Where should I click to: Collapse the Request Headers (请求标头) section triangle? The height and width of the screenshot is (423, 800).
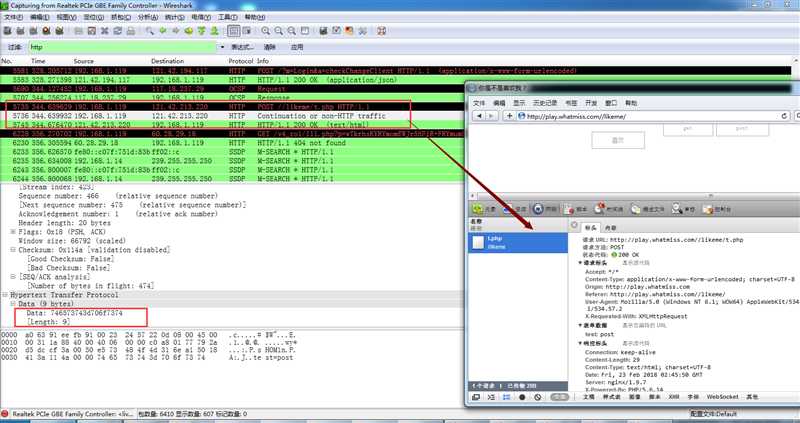click(581, 263)
